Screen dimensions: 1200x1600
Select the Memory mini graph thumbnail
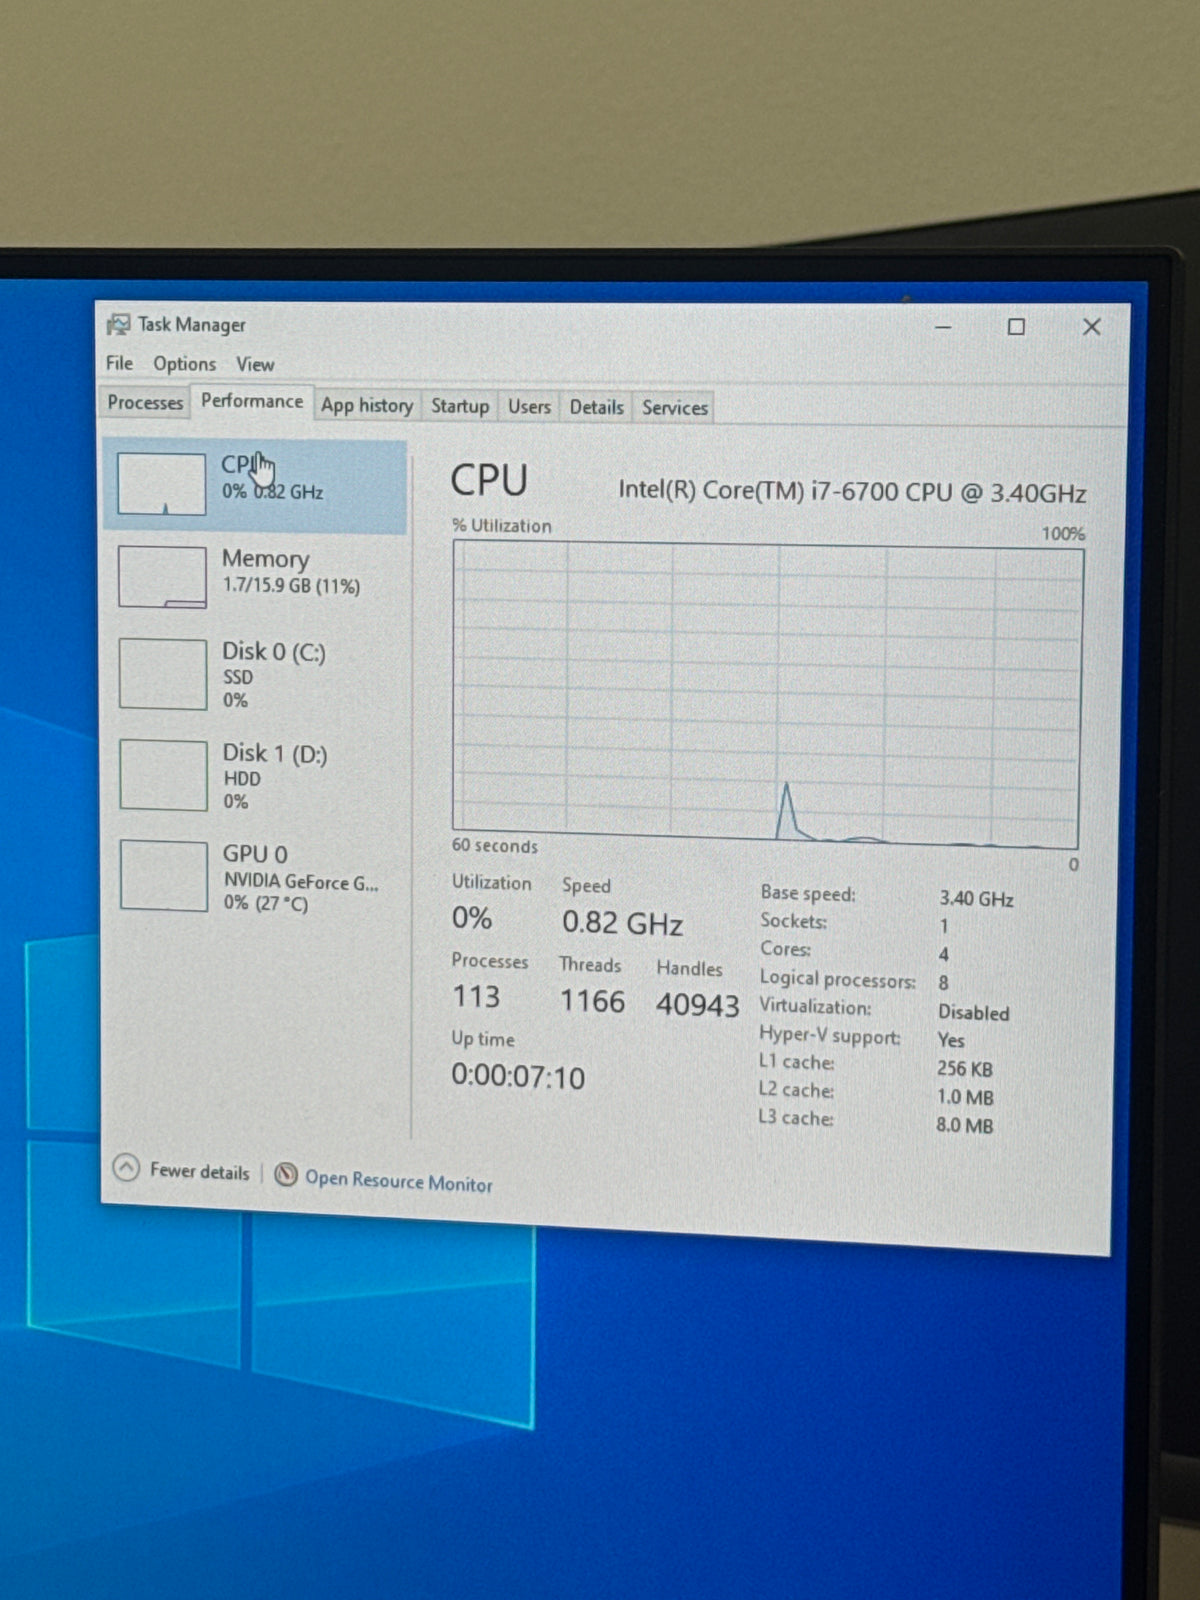tap(162, 577)
